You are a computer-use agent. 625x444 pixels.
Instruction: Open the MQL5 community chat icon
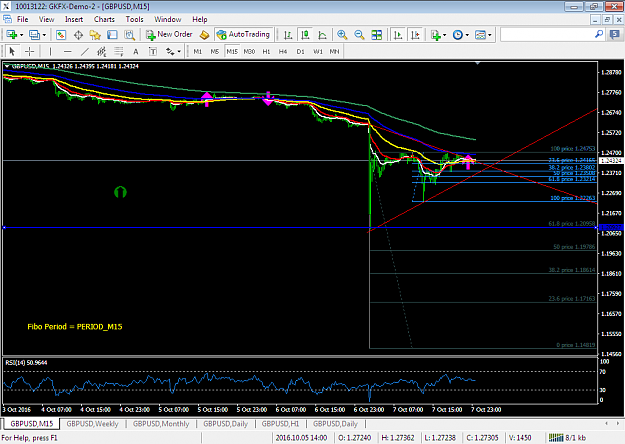[615, 35]
